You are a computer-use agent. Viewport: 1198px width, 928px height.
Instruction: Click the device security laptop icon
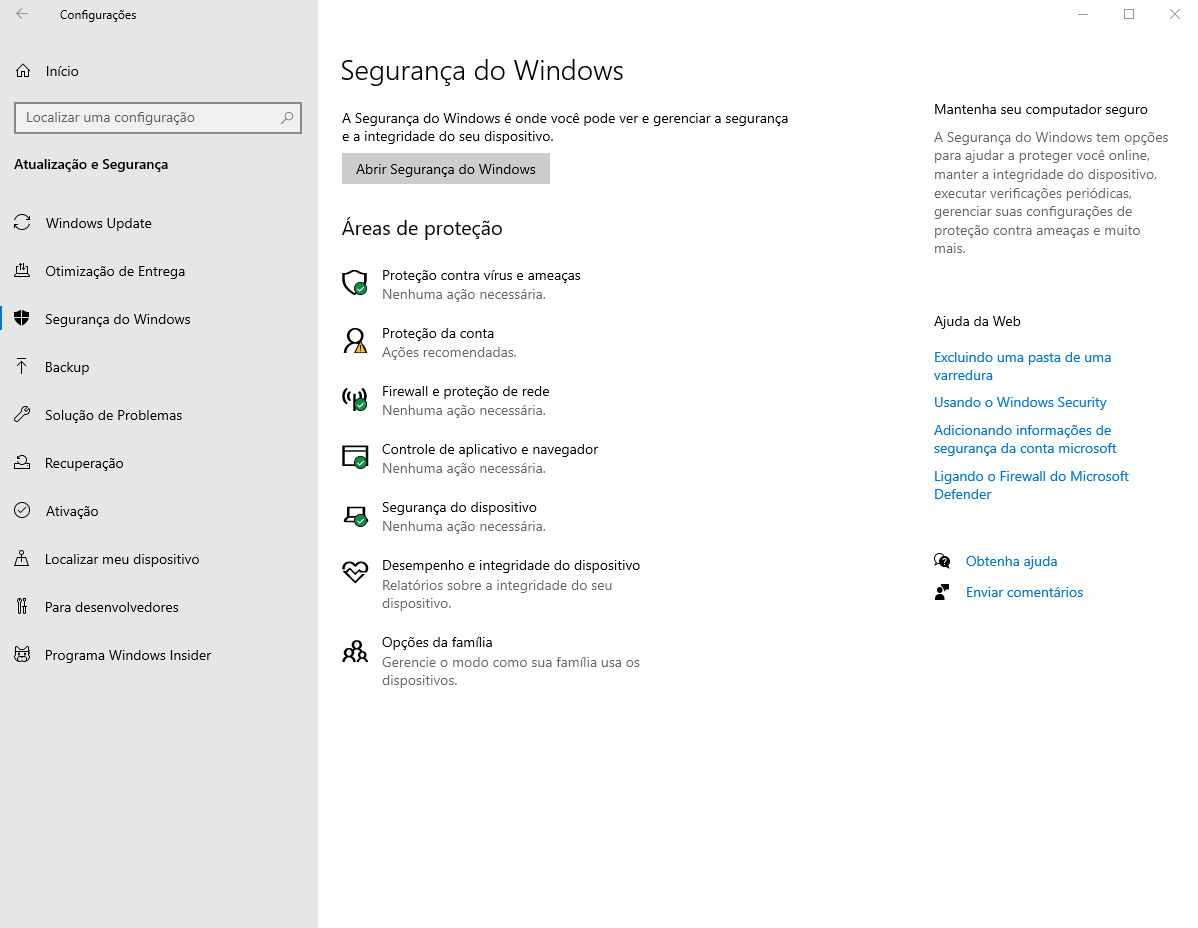click(355, 515)
